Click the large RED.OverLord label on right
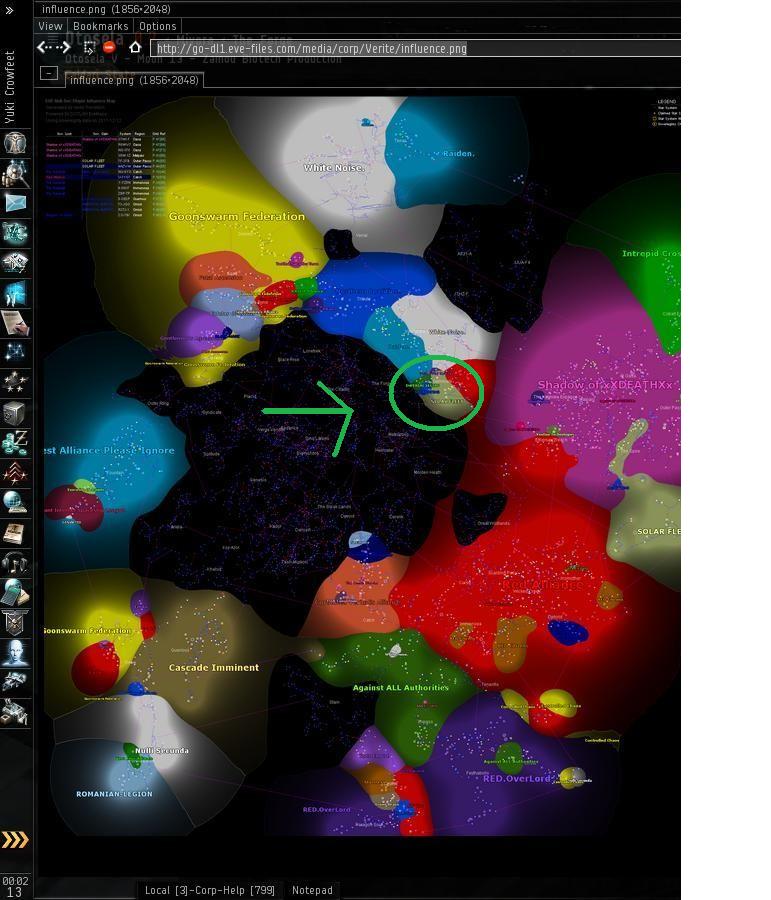 pos(517,778)
